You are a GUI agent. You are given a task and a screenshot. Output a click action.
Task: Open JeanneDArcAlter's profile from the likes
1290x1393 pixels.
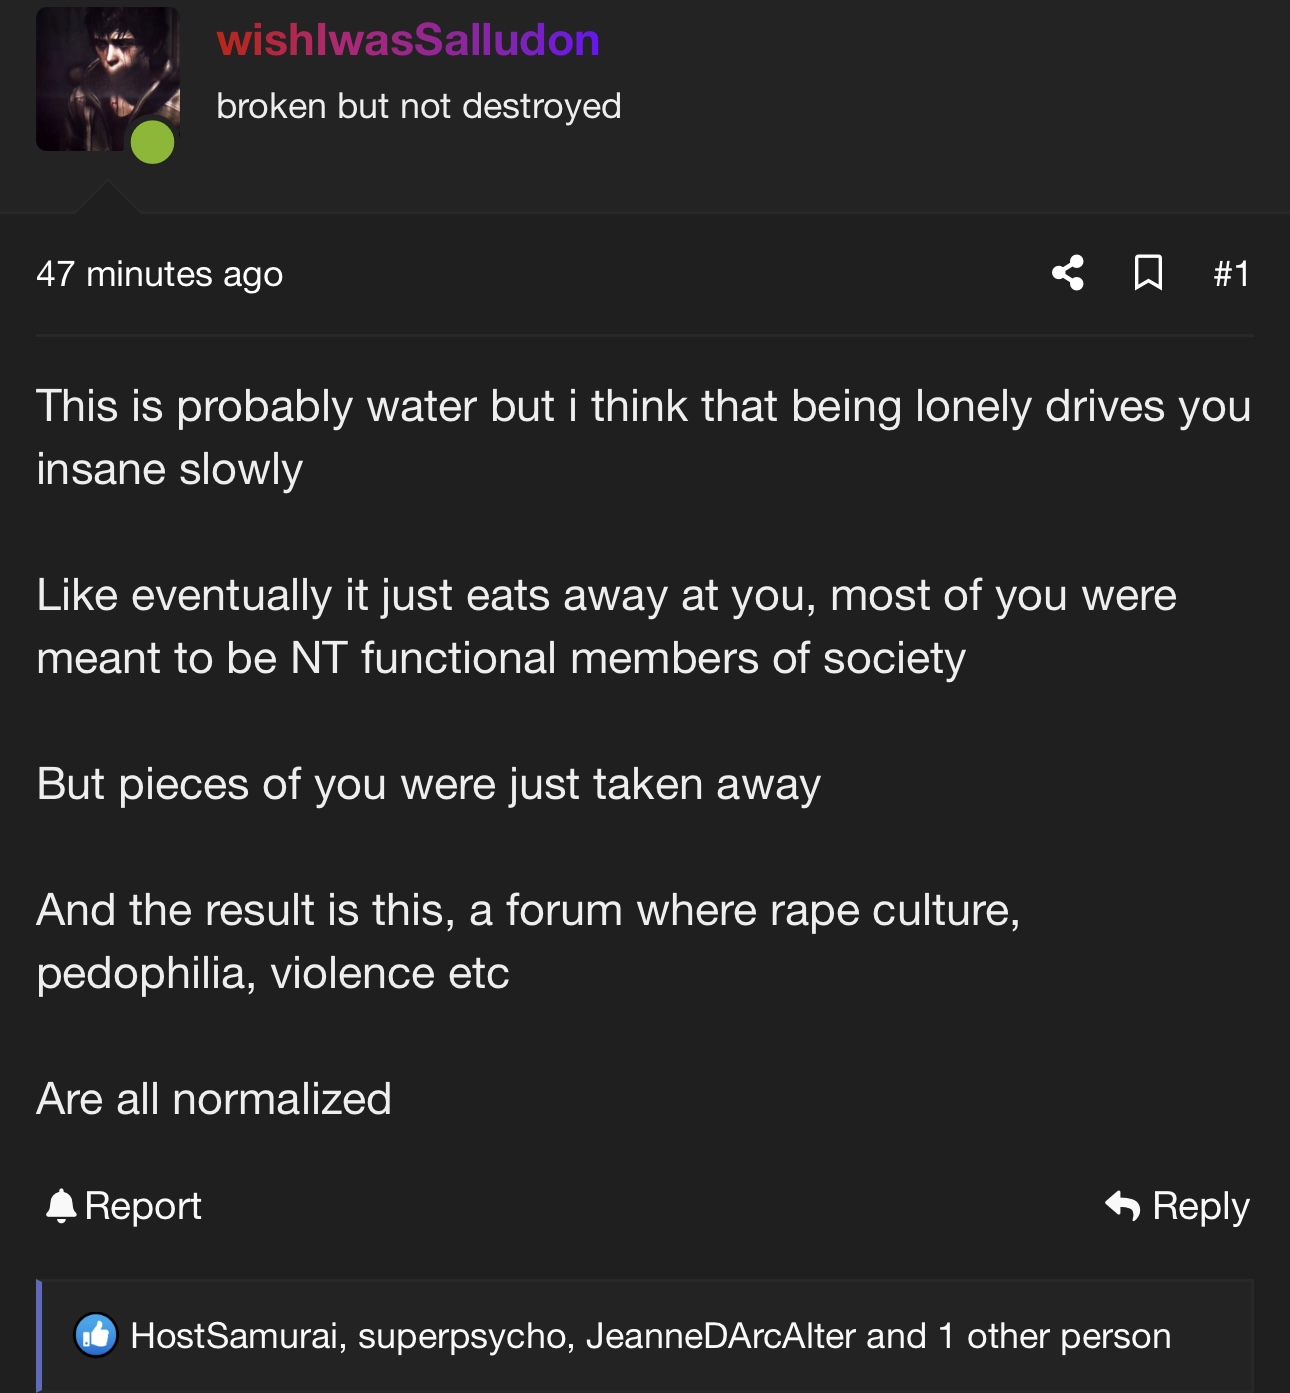tap(720, 1336)
